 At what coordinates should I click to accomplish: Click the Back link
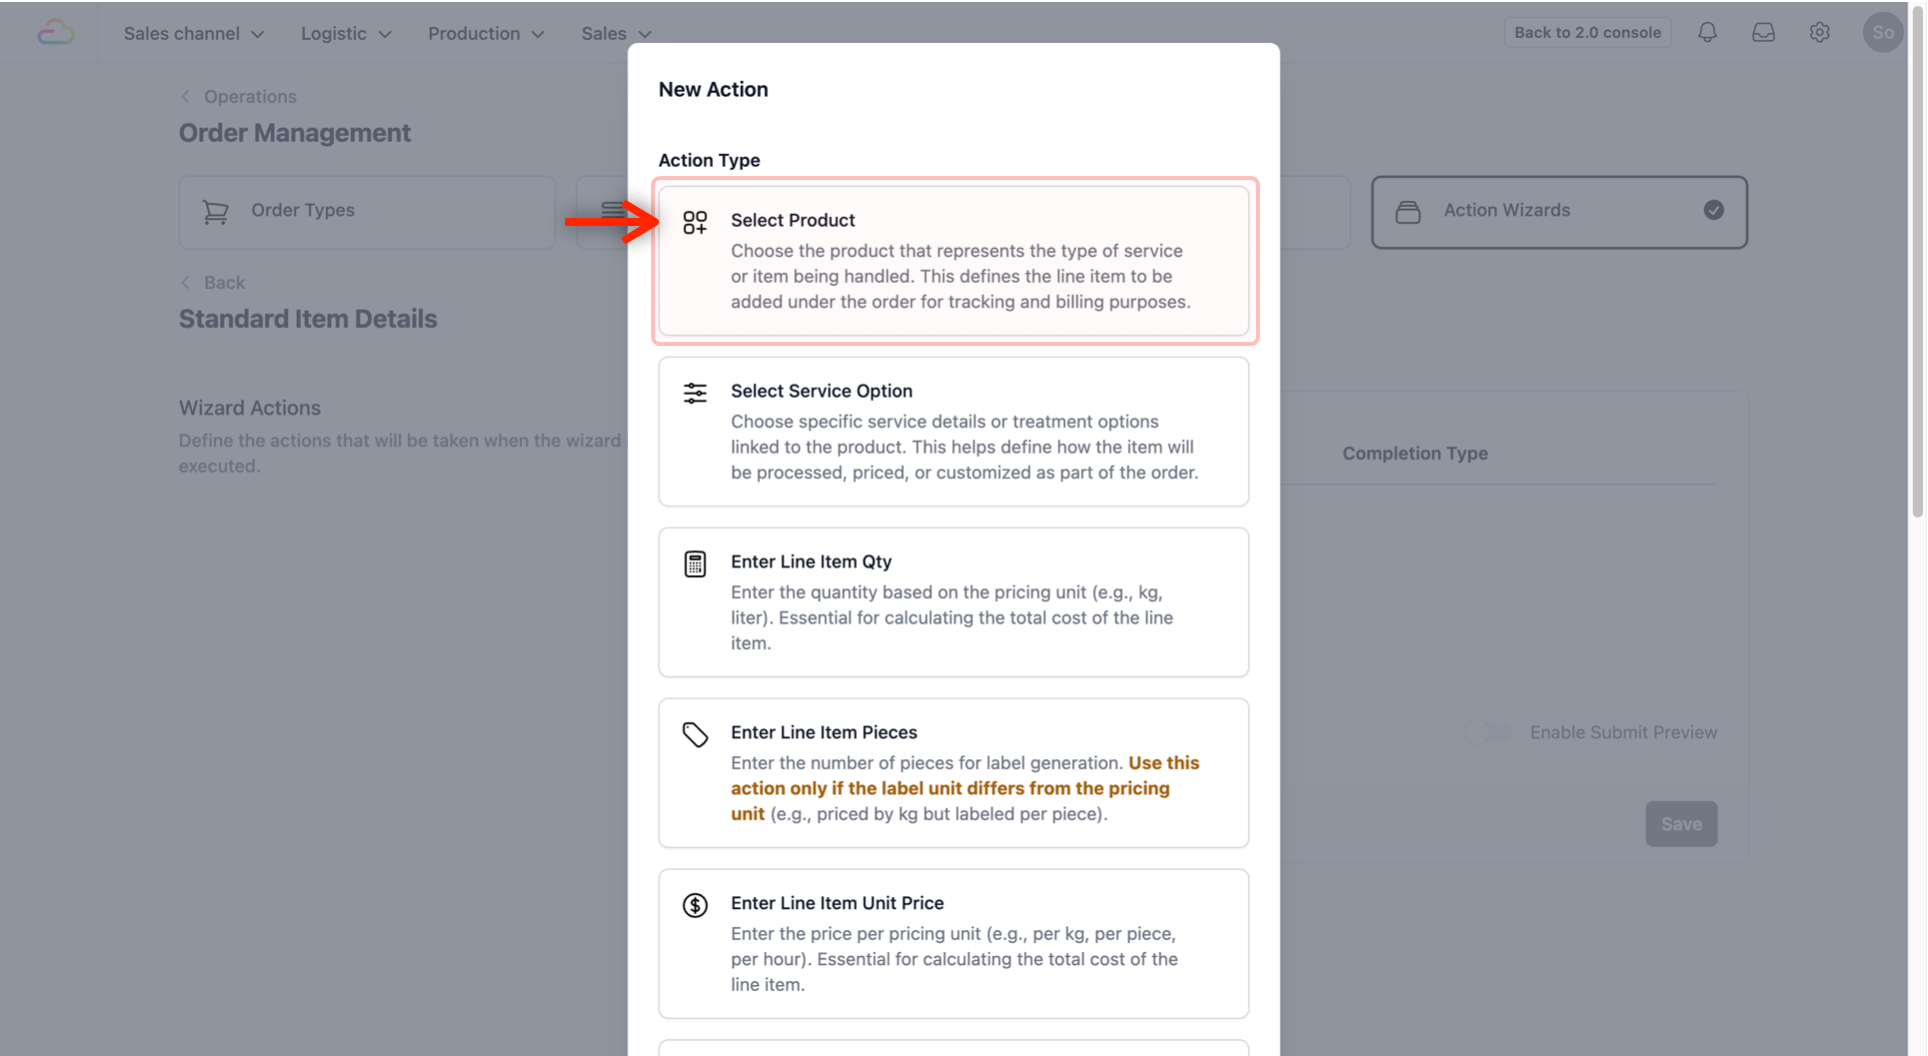point(224,282)
